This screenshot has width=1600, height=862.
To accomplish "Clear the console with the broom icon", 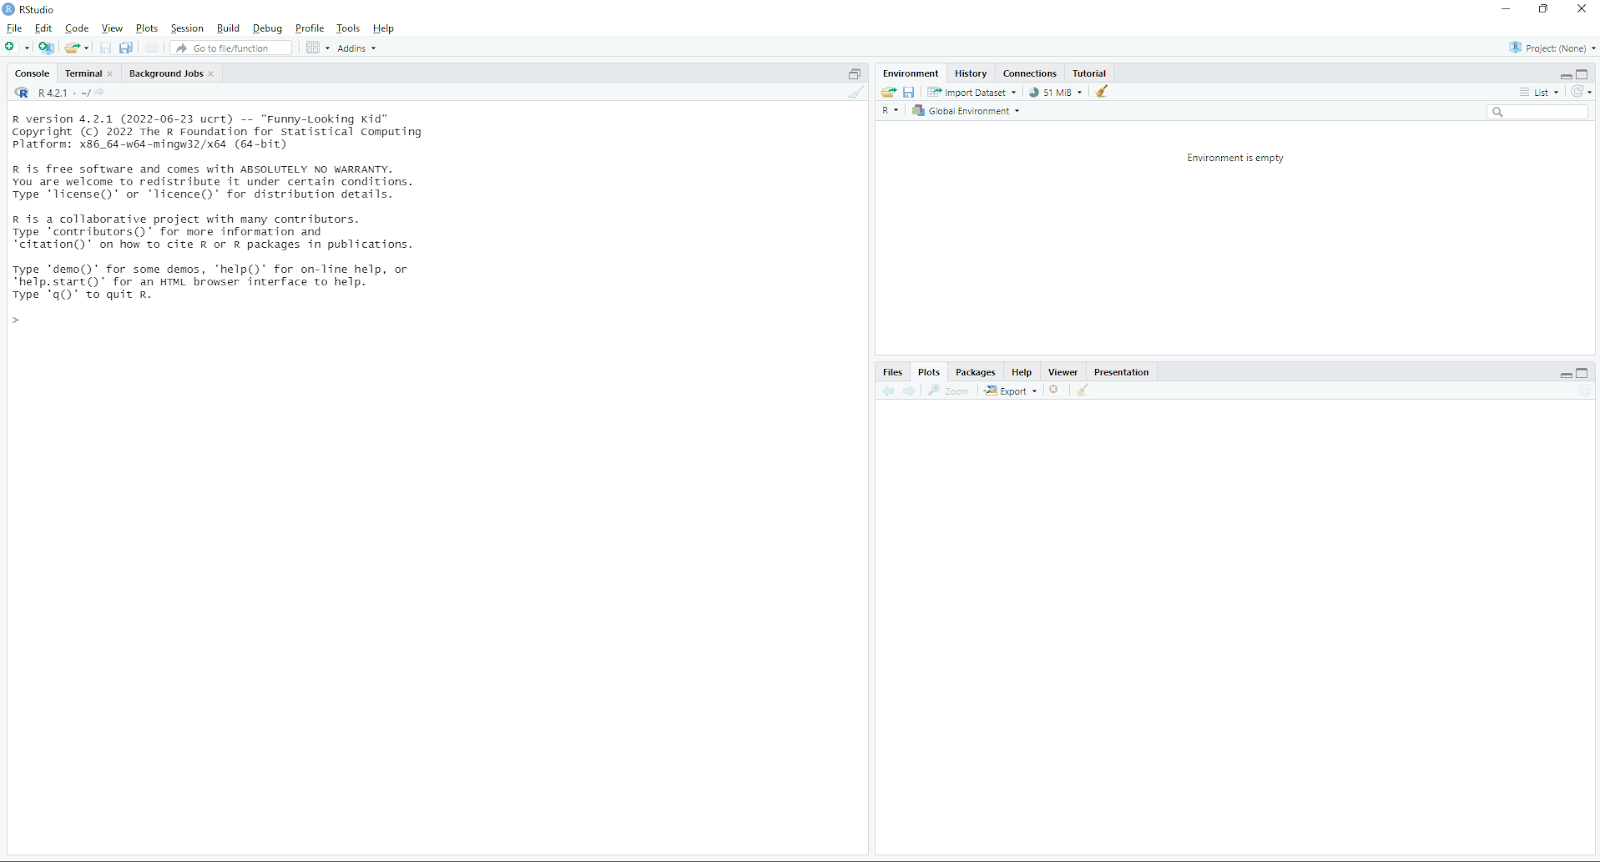I will tap(856, 92).
